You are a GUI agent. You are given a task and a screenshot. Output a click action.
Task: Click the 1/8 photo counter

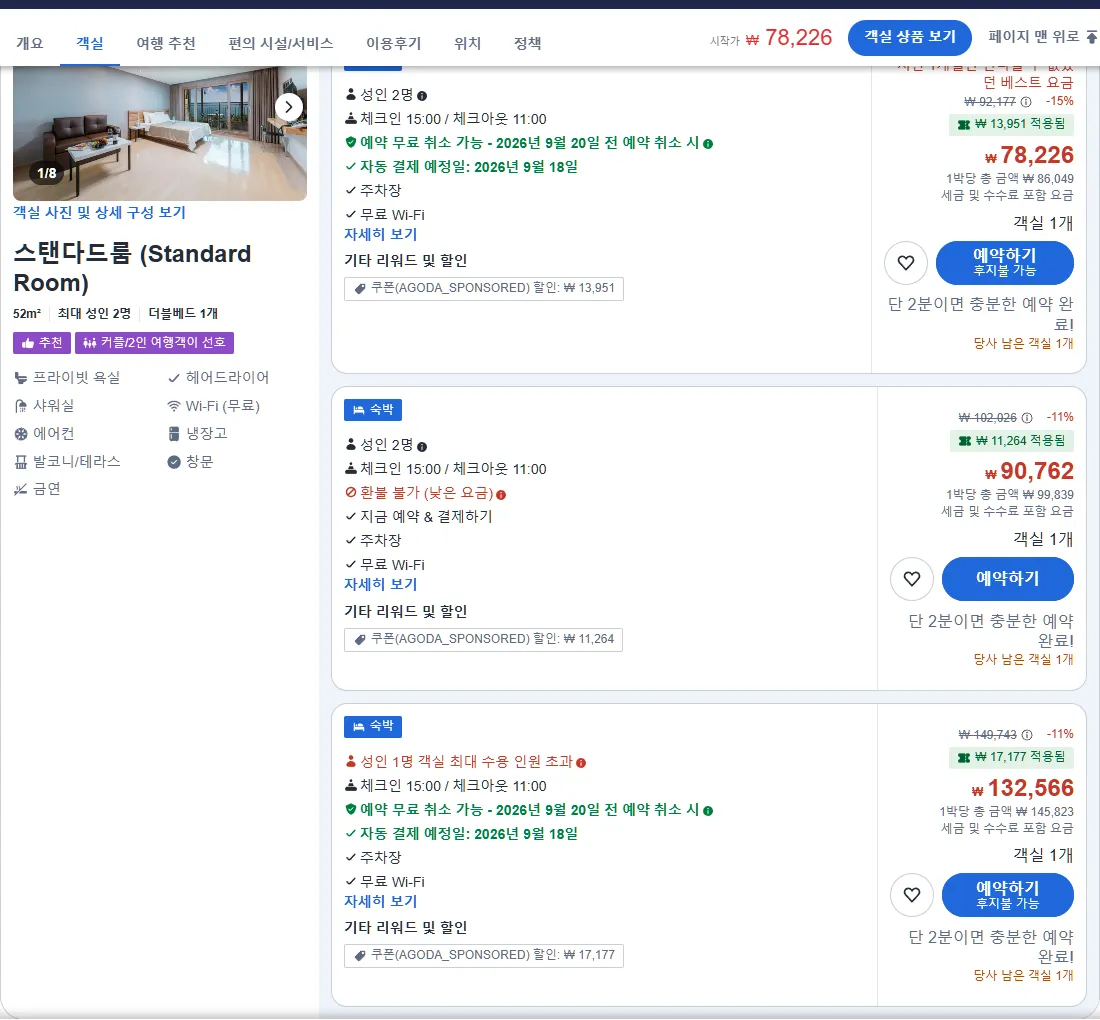[x=46, y=173]
